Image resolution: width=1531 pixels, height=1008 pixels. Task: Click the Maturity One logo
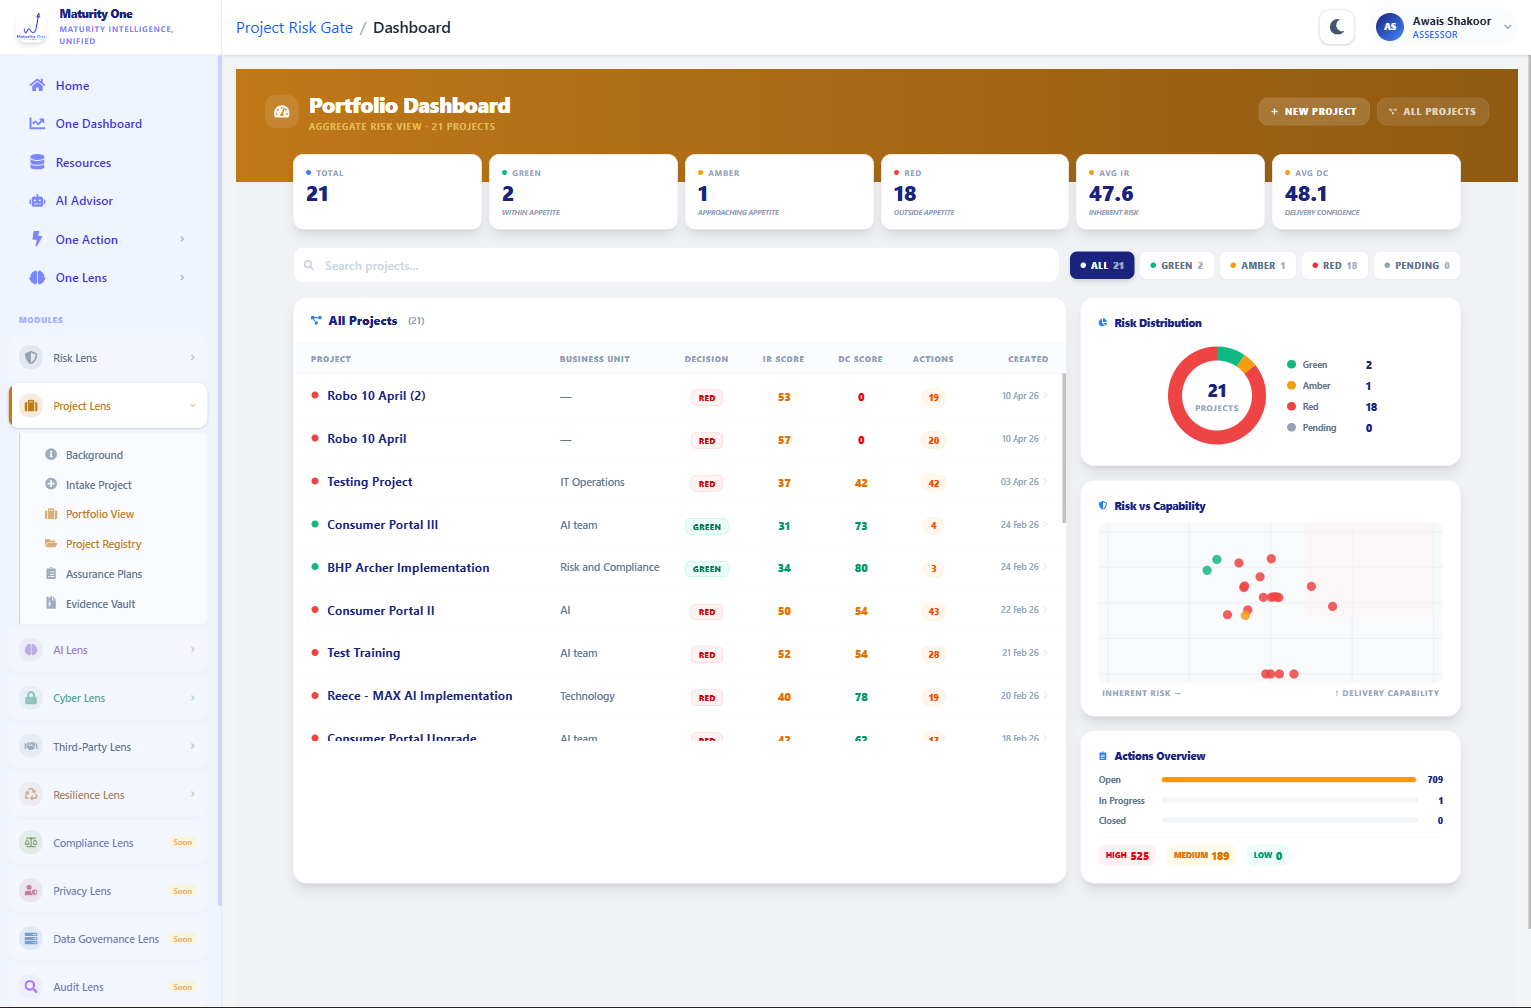tap(31, 27)
